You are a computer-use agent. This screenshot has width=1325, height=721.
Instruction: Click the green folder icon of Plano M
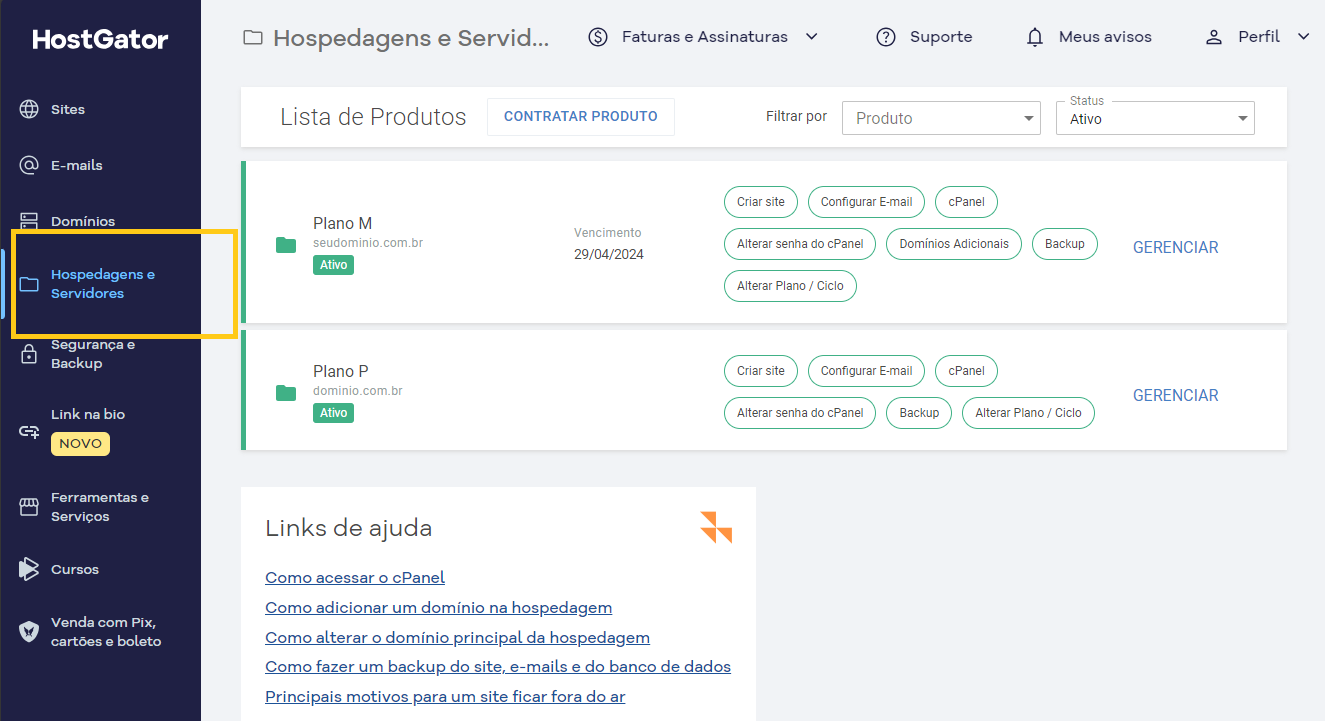pos(286,245)
